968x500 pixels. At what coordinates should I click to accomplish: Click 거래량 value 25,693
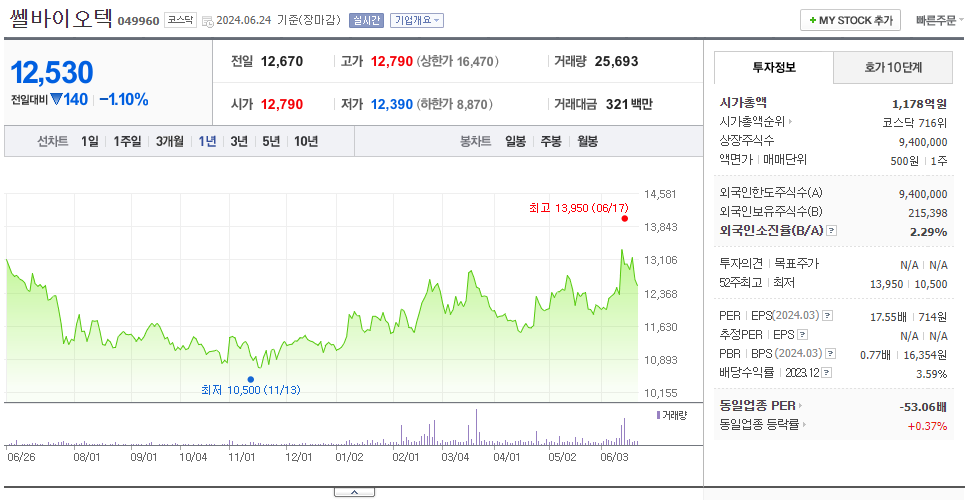[617, 62]
